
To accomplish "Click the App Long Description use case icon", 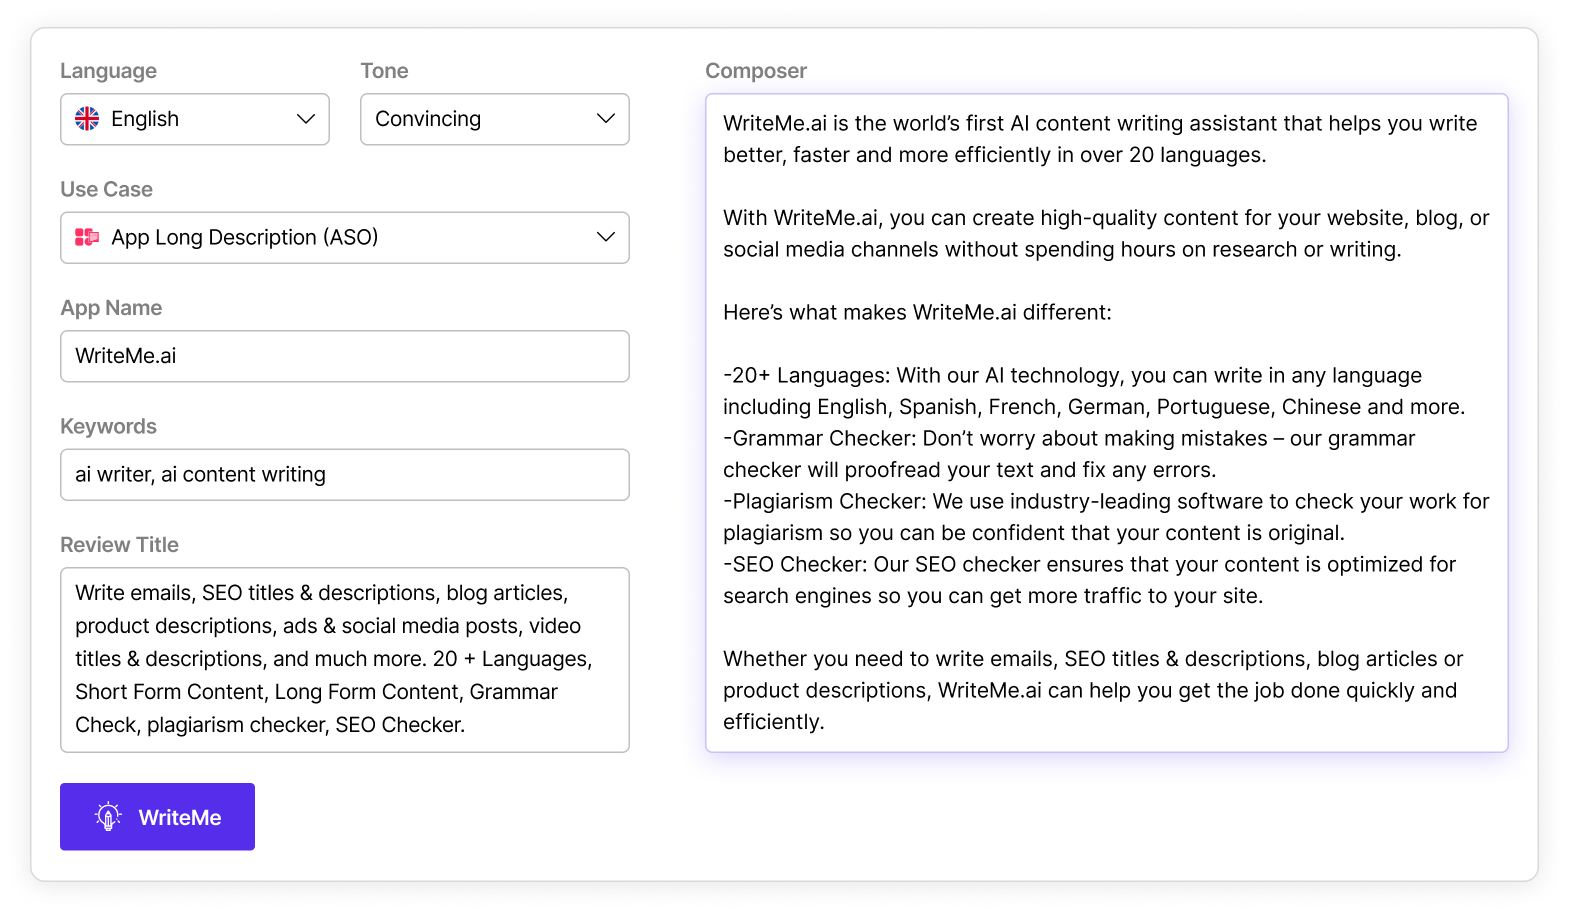I will pos(87,237).
